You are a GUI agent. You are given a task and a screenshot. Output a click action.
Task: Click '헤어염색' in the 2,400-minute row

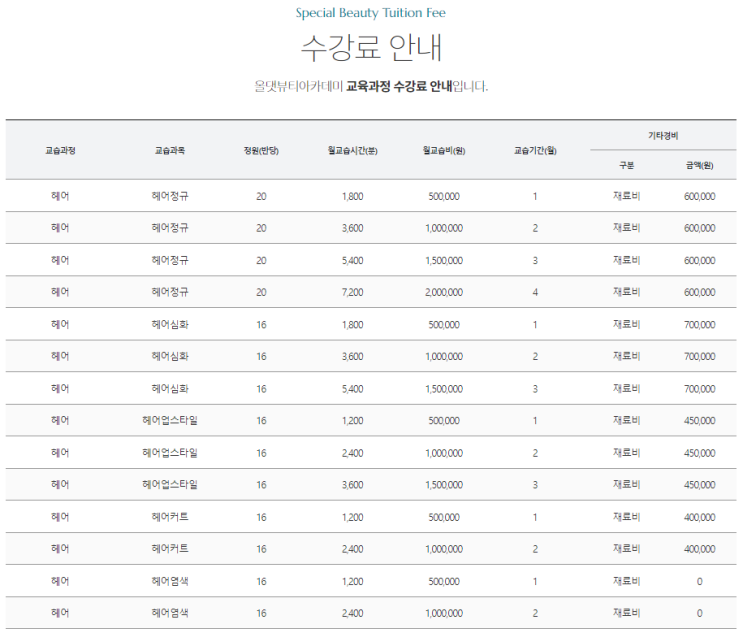170,613
